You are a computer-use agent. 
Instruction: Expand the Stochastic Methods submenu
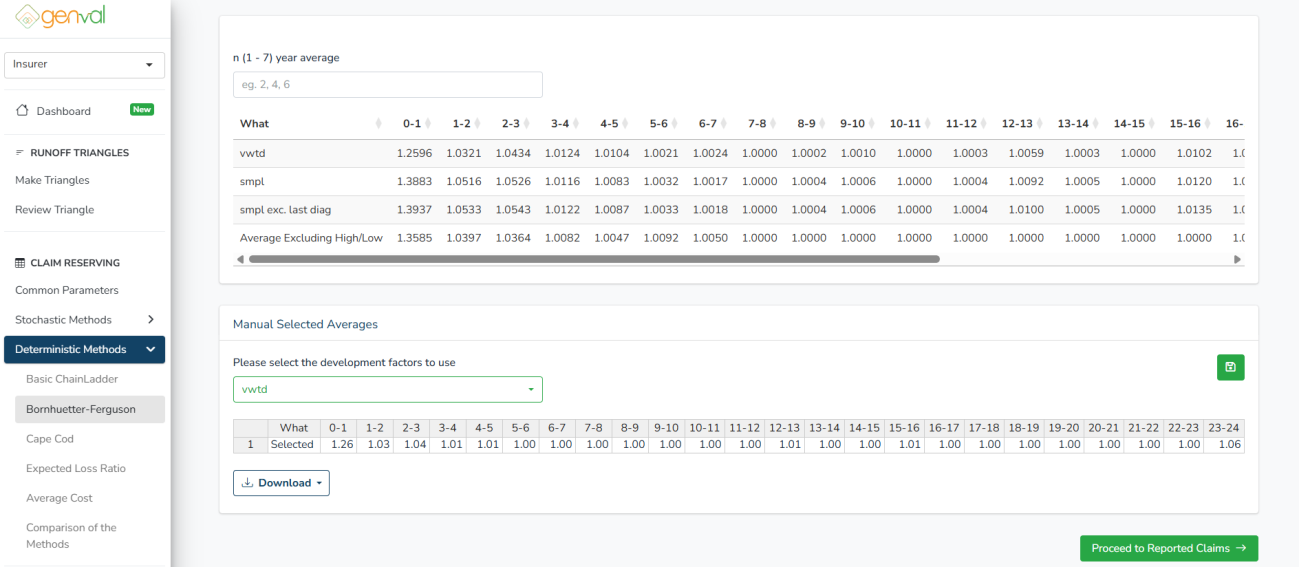pos(150,320)
